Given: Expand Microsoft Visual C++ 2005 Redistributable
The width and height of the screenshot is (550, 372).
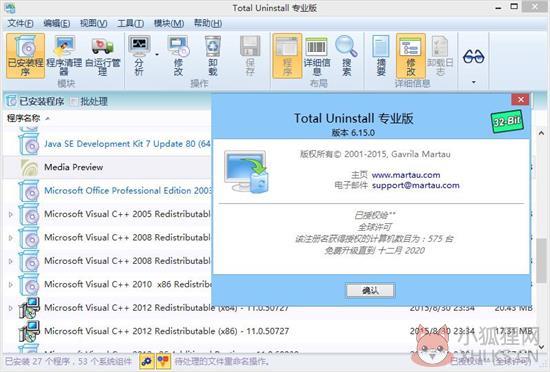Looking at the screenshot, I should pyautogui.click(x=11, y=214).
